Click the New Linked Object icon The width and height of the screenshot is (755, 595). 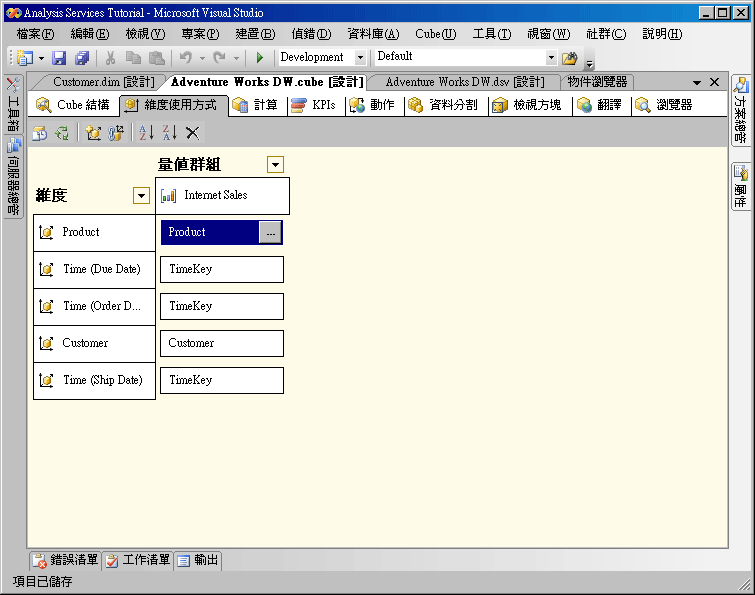[116, 133]
